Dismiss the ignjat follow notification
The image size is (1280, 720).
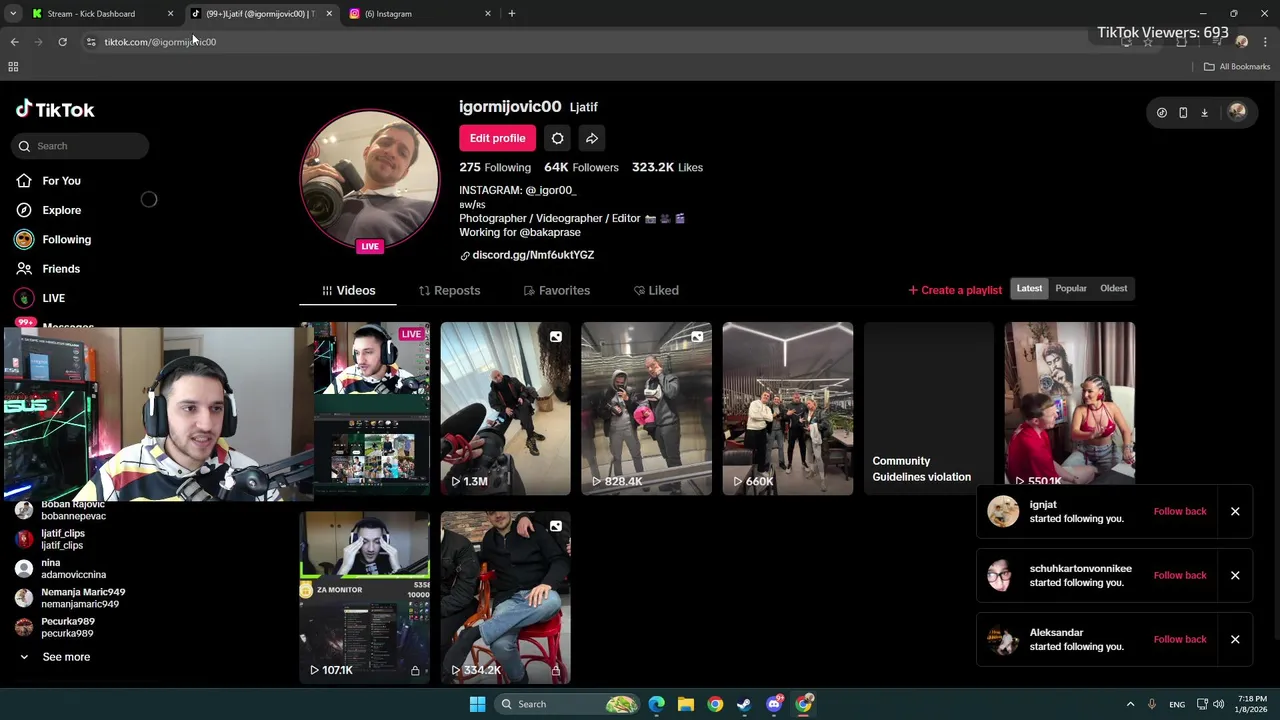tap(1235, 511)
